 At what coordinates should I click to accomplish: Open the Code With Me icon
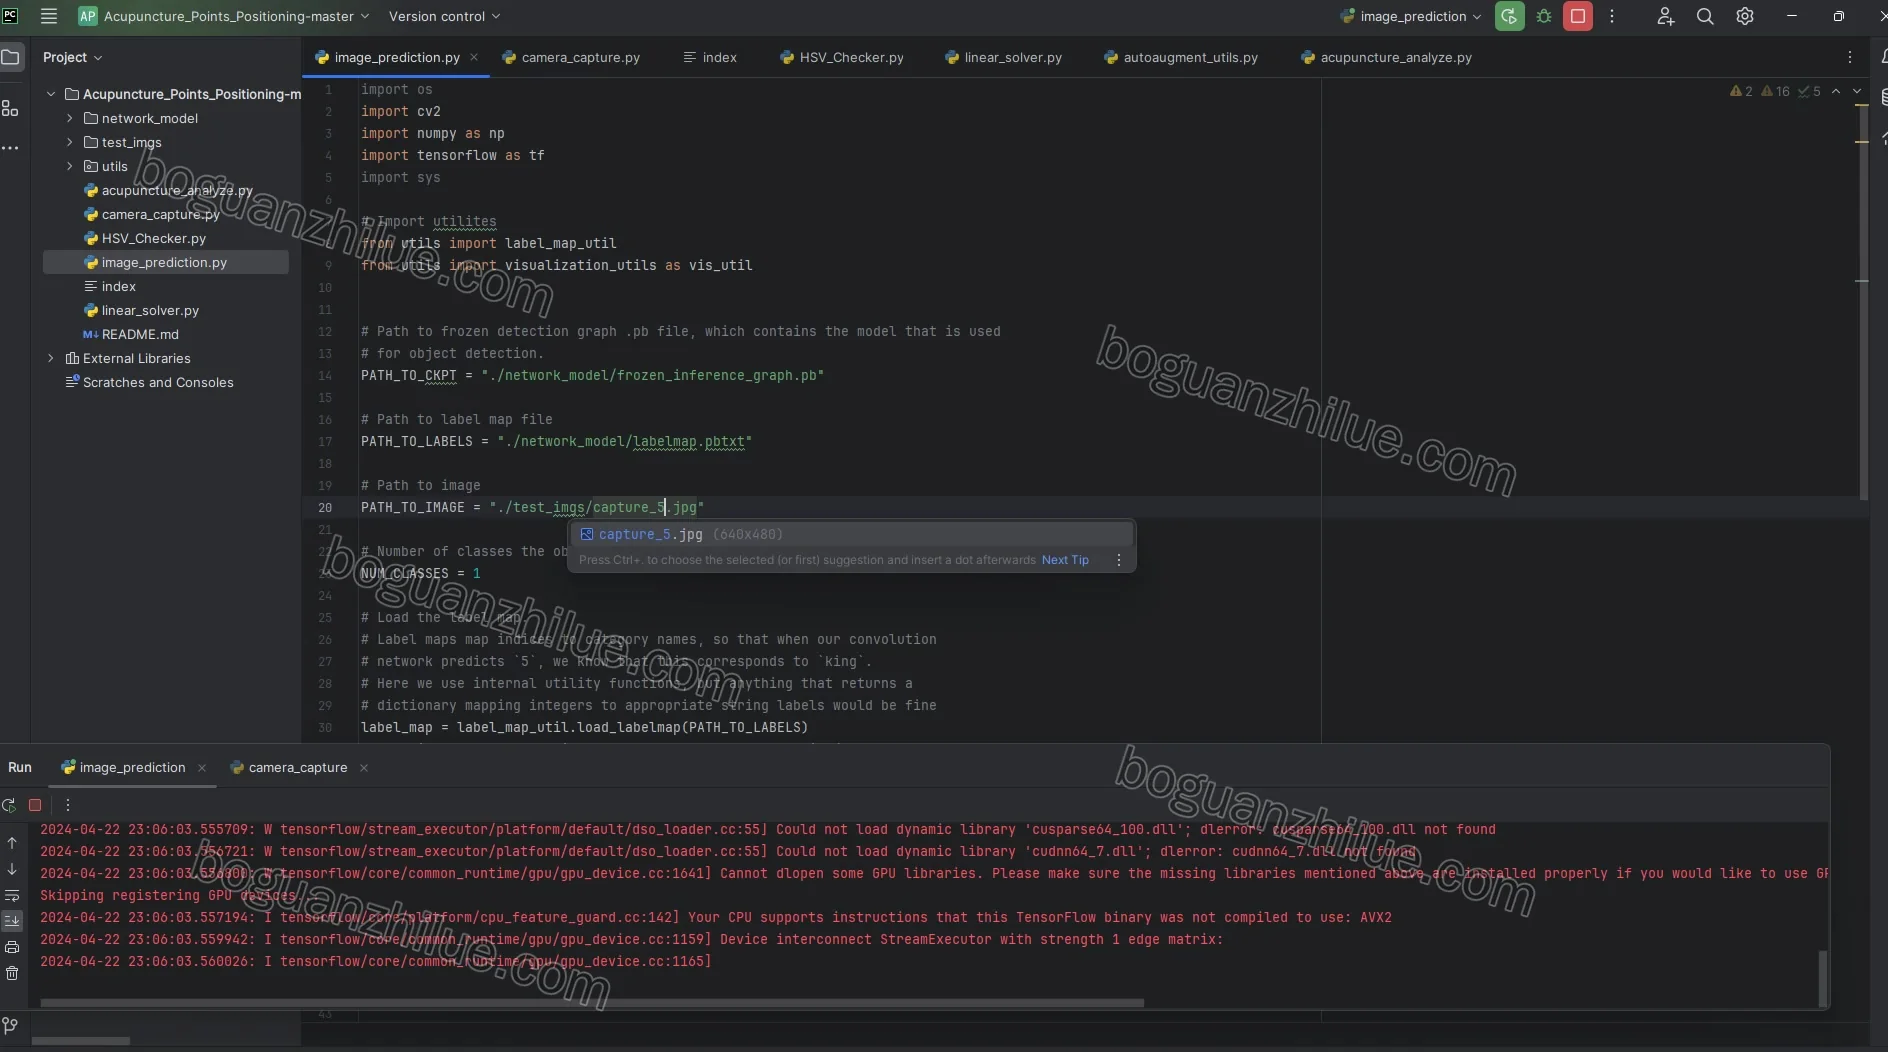(1665, 16)
